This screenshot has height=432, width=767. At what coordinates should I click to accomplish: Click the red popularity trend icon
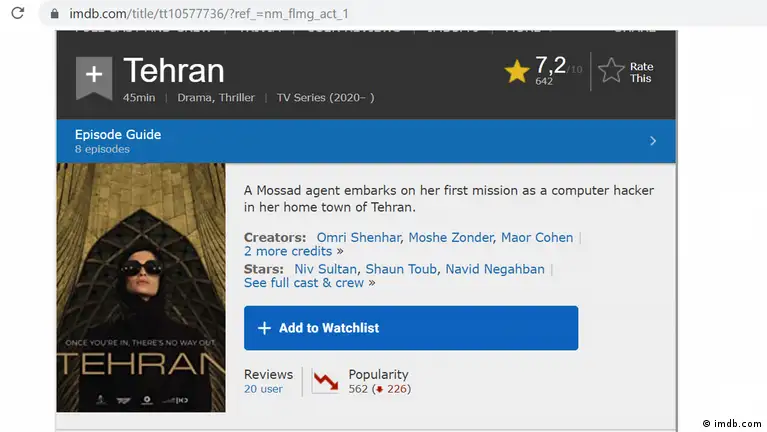[325, 382]
